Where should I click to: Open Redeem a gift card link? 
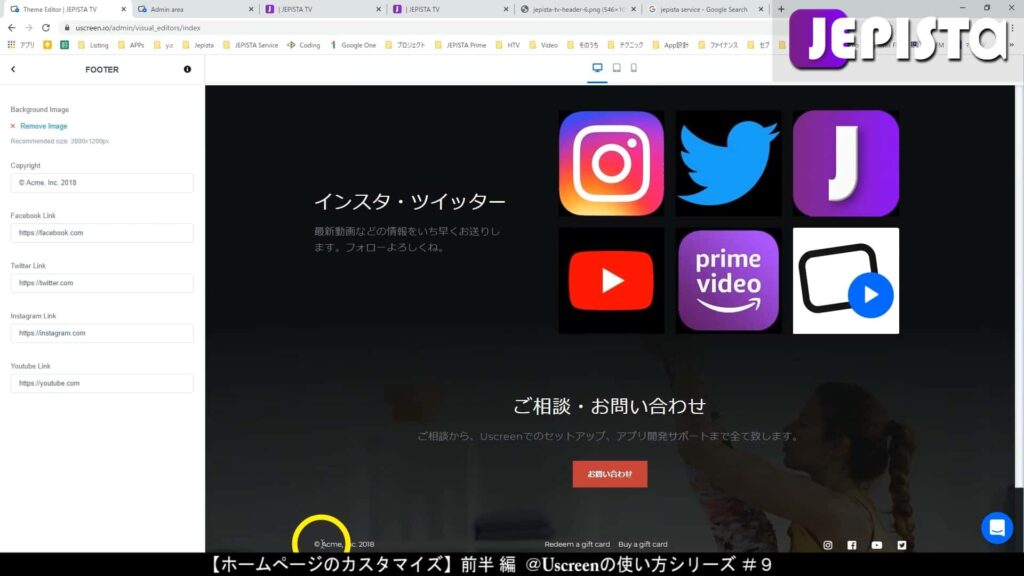tap(577, 544)
